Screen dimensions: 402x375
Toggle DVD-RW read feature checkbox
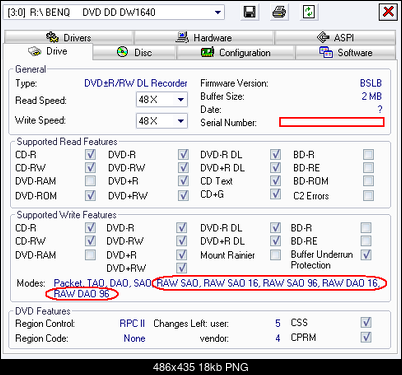click(x=183, y=167)
